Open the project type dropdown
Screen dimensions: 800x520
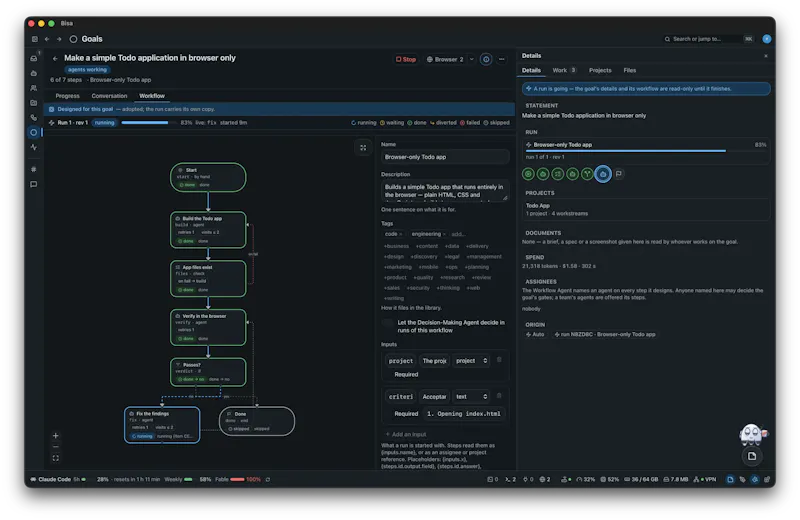coord(471,361)
